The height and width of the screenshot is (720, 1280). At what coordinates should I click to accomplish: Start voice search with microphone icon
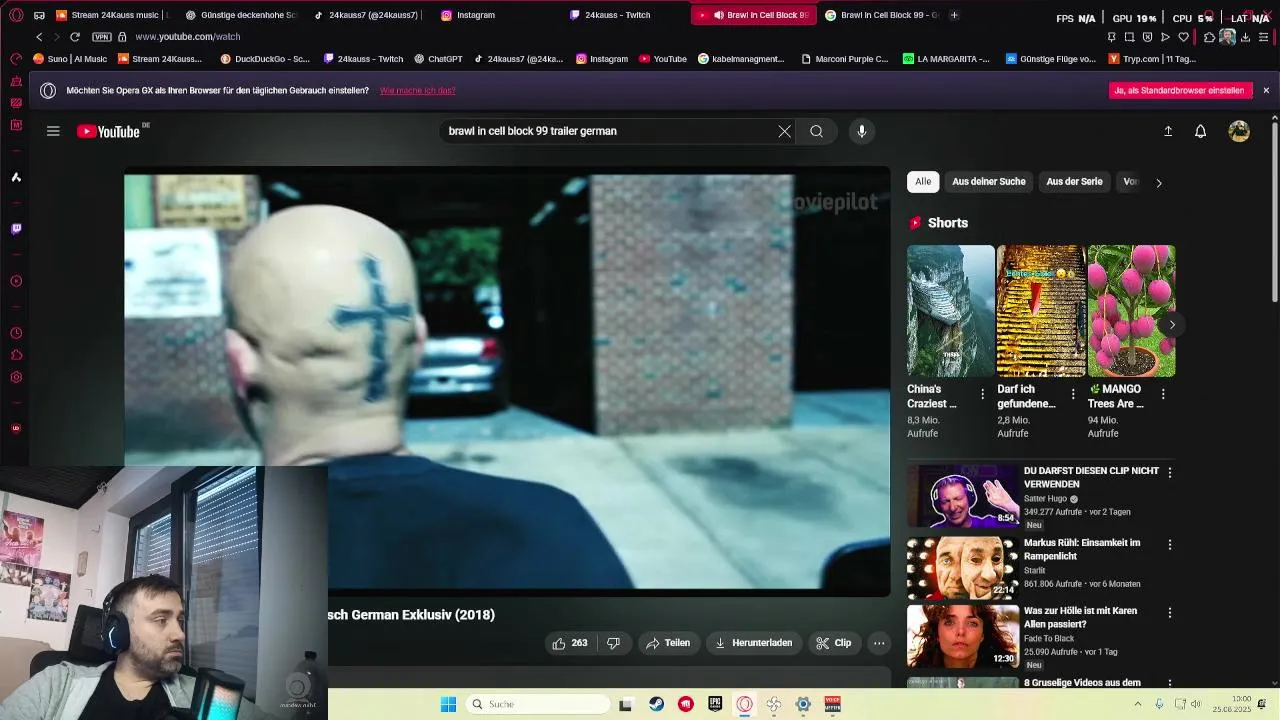coord(861,131)
